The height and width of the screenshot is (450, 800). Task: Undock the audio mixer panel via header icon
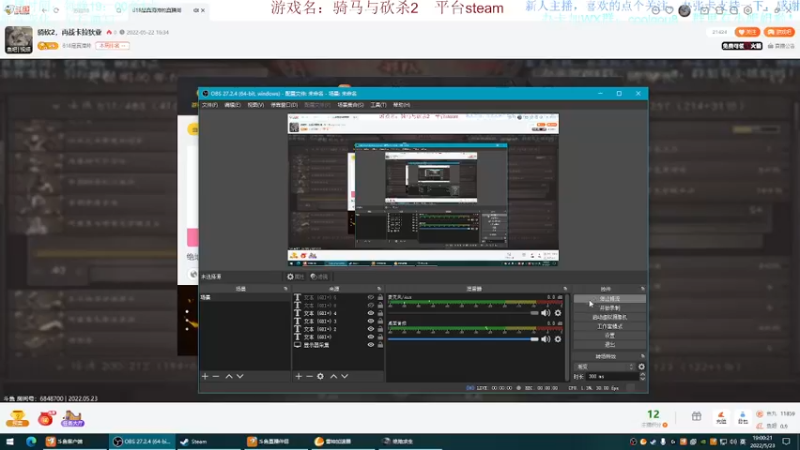click(x=565, y=289)
